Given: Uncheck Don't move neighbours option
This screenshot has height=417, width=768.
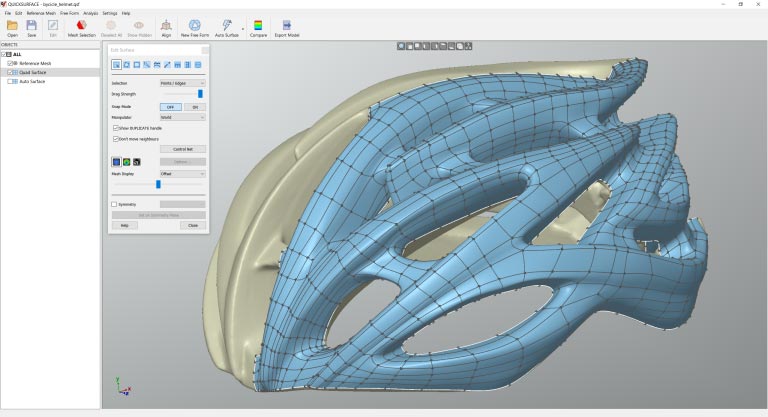Looking at the screenshot, I should pyautogui.click(x=115, y=138).
